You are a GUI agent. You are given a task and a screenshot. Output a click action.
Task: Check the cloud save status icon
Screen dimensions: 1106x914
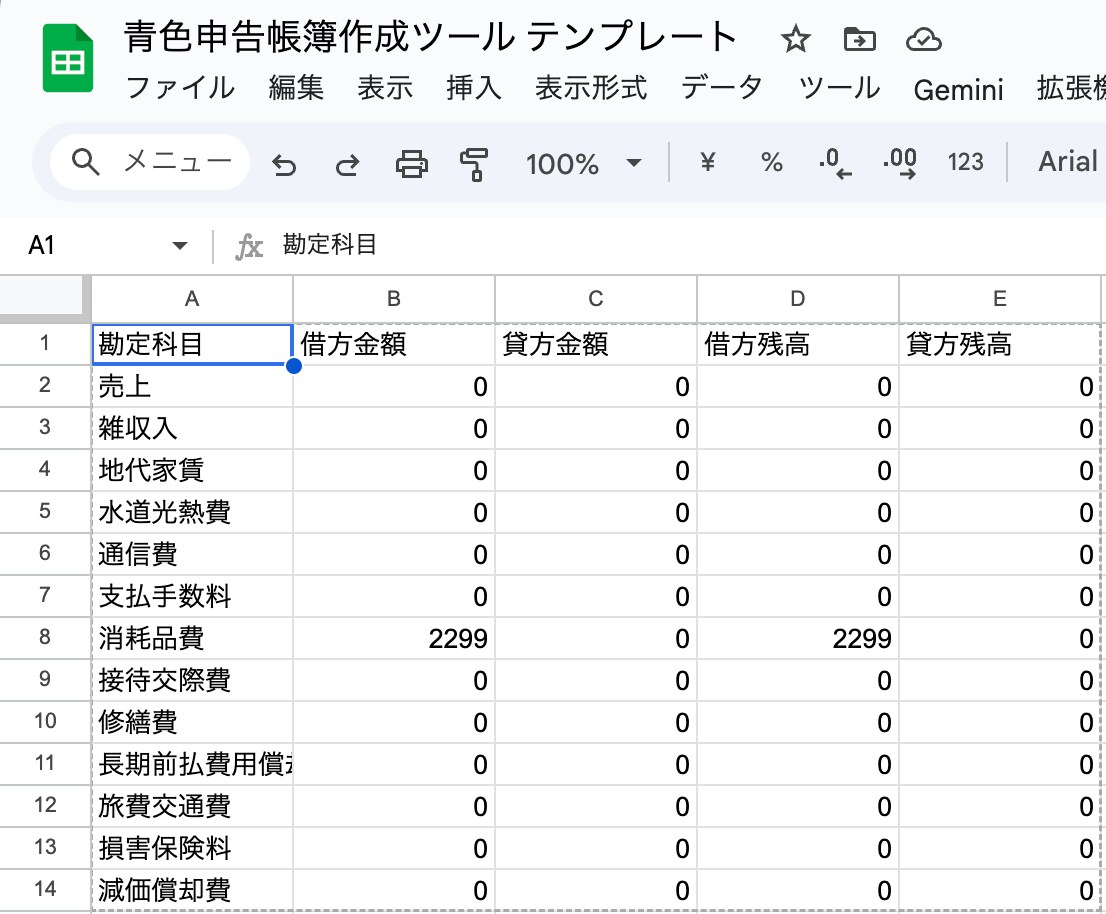coord(923,39)
